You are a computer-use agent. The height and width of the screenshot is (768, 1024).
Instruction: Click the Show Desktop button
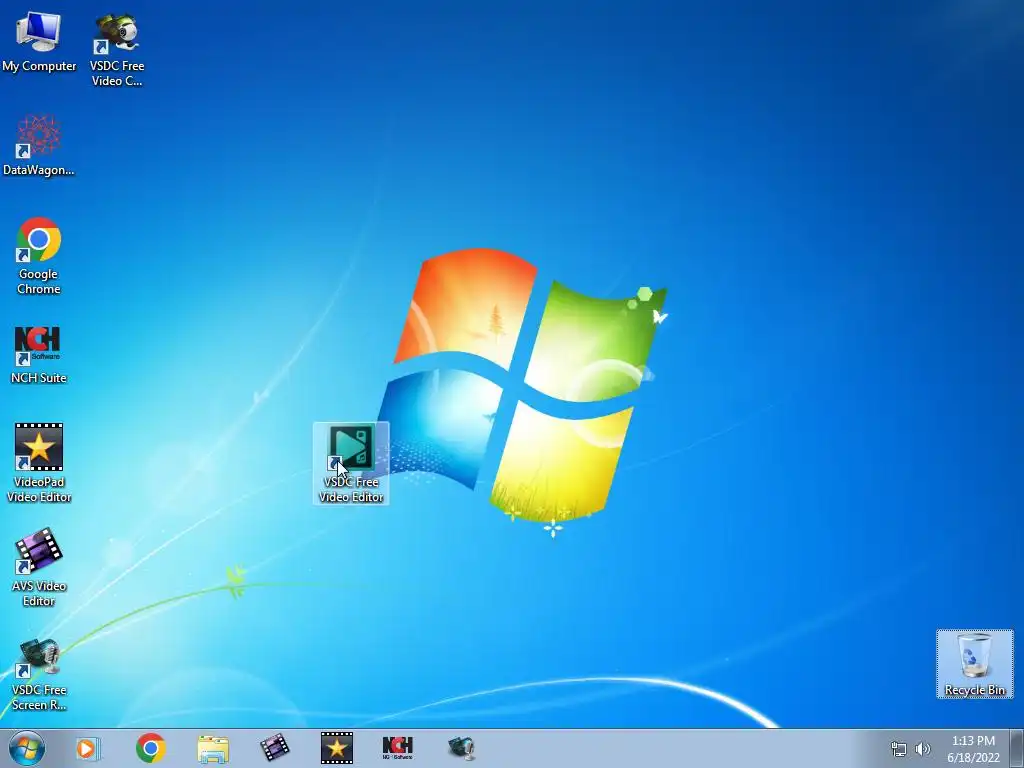coord(1017,748)
